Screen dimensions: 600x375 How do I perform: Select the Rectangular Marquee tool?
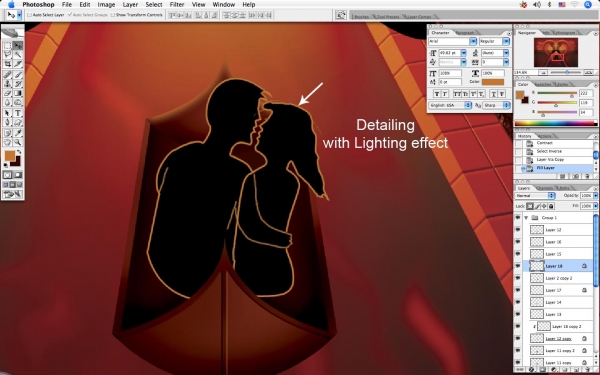point(7,46)
